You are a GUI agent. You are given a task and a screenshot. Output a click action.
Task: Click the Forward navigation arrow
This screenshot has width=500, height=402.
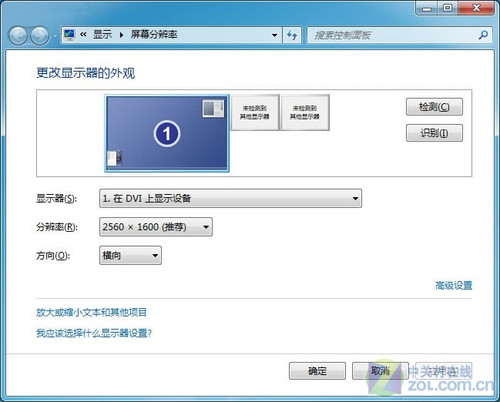tap(39, 36)
